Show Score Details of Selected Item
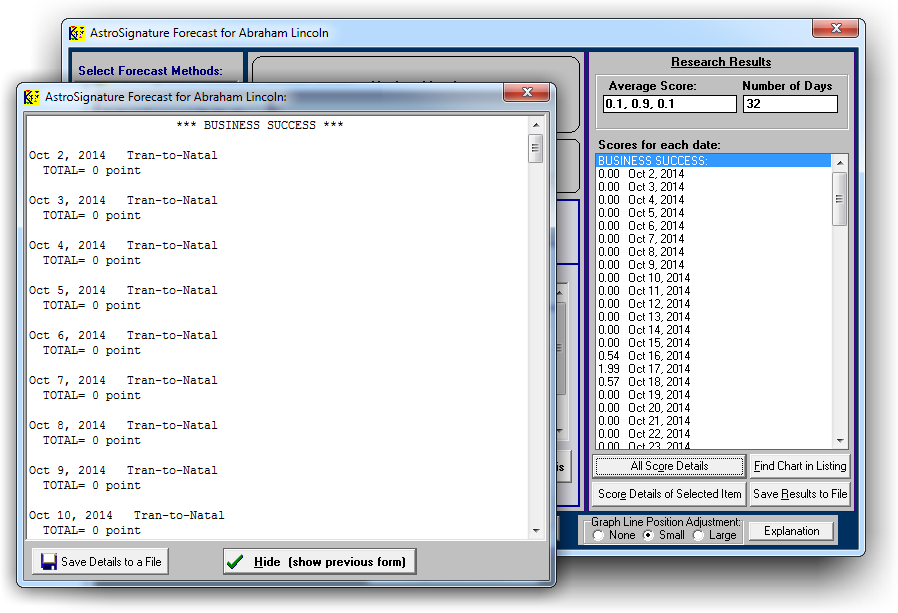 pos(669,494)
